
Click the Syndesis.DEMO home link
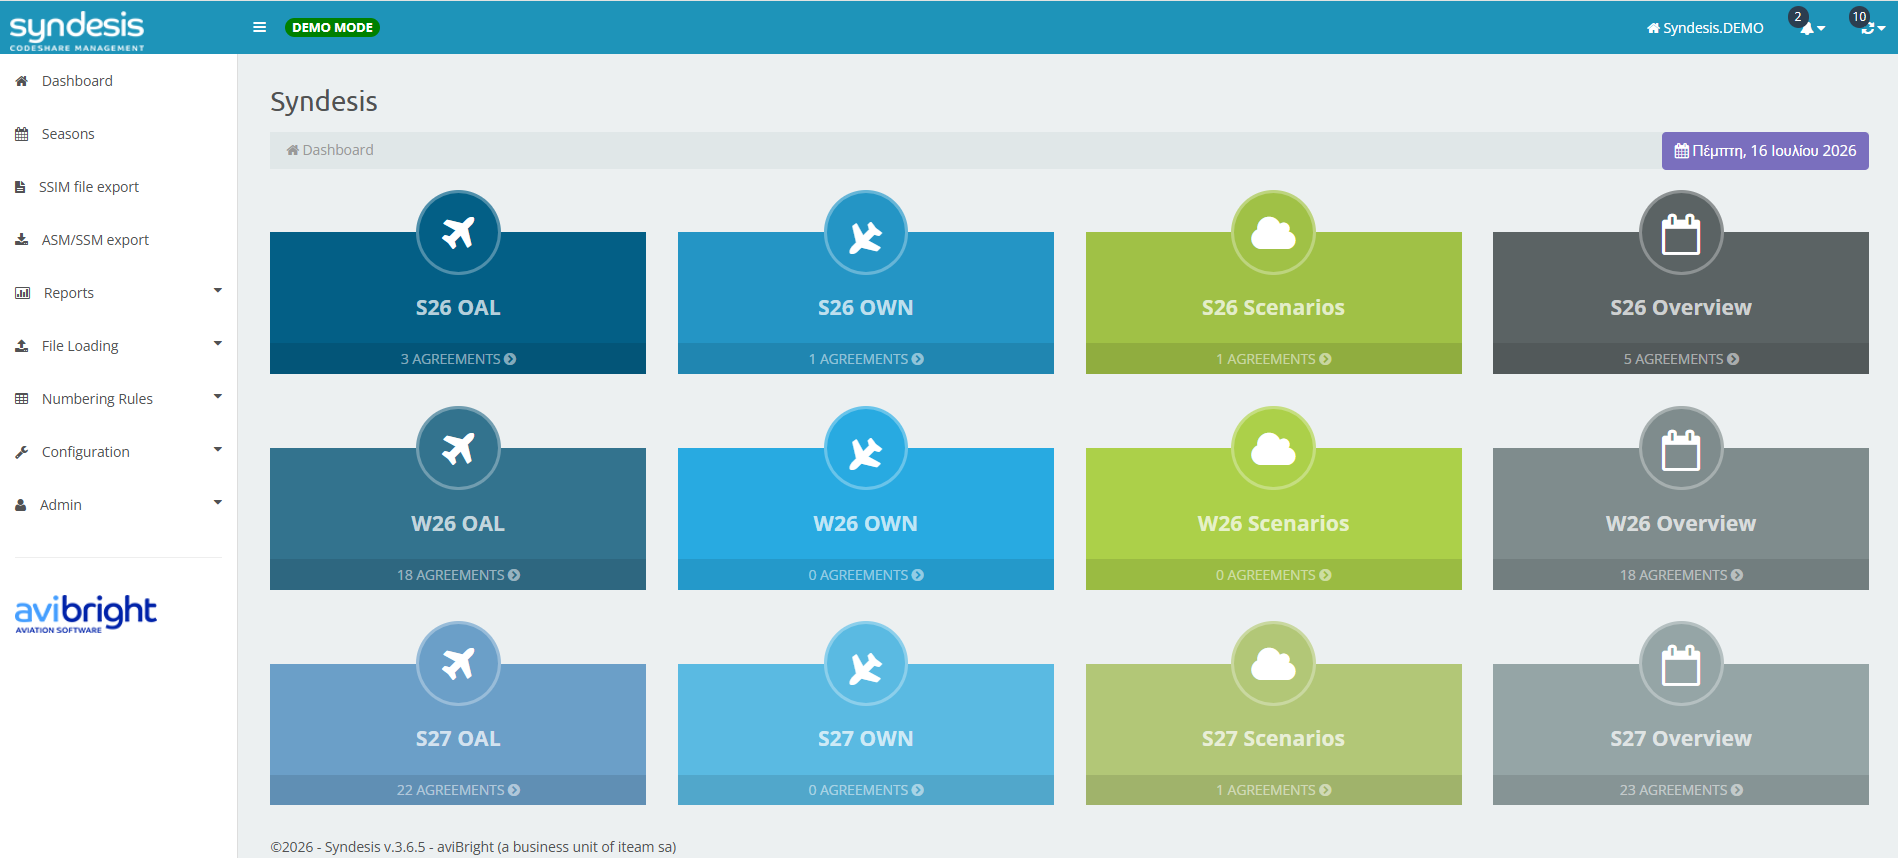click(x=1705, y=28)
